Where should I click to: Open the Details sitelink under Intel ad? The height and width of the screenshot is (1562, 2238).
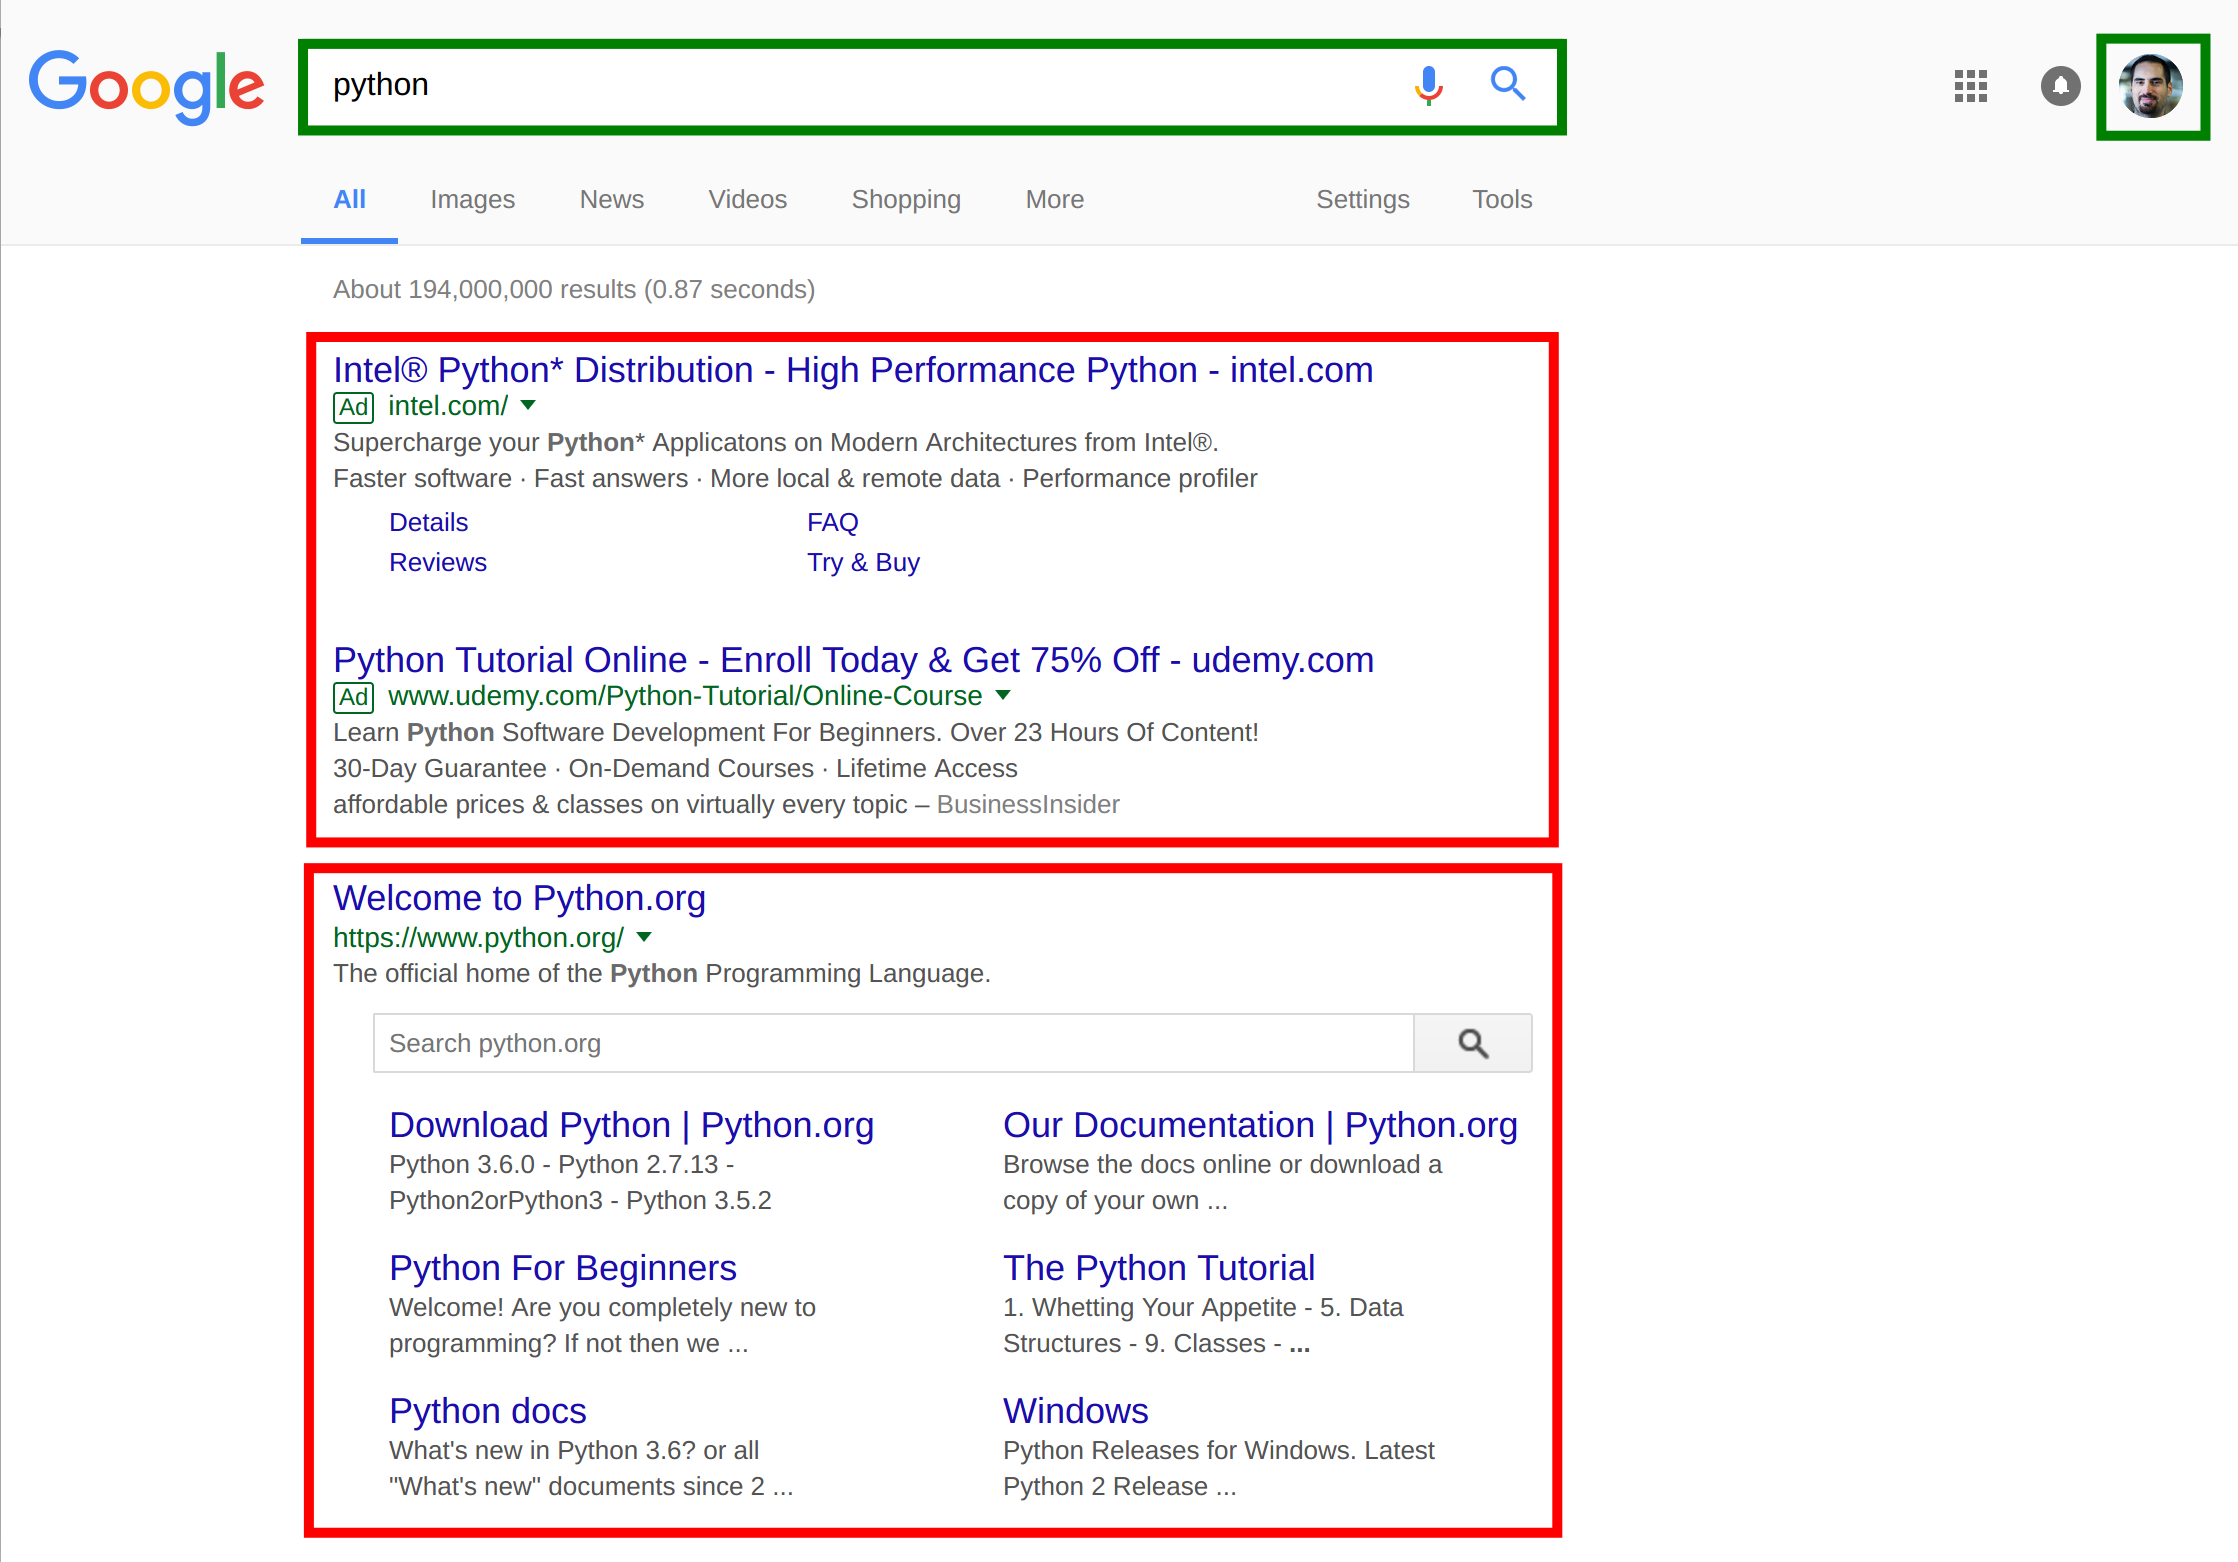click(428, 522)
